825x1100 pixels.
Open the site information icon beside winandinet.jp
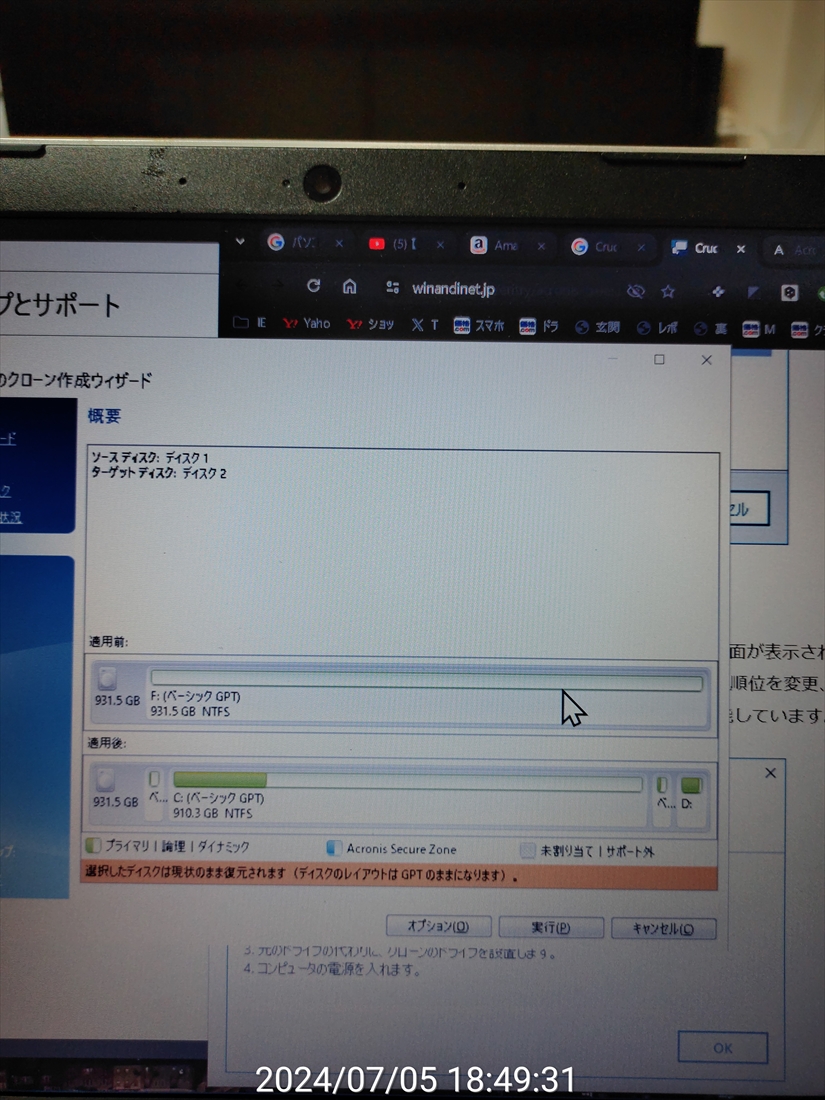coord(392,288)
